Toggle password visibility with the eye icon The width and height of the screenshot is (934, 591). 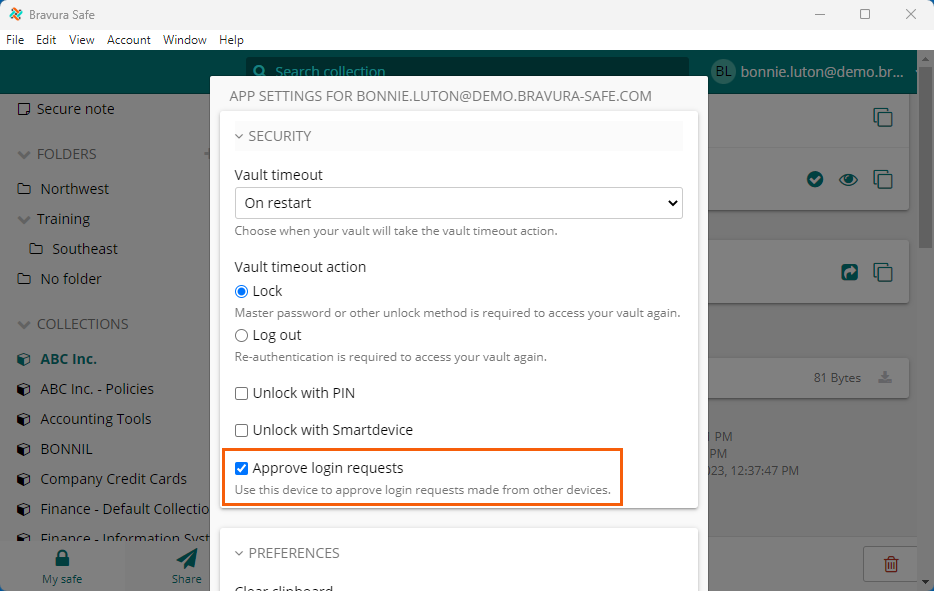pyautogui.click(x=848, y=179)
